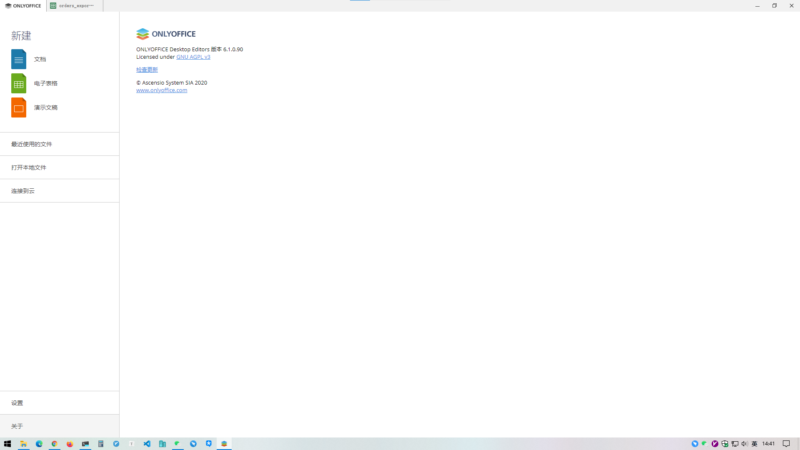This screenshot has width=800, height=450.
Task: Create a new presentation via orange icon
Action: (x=19, y=107)
